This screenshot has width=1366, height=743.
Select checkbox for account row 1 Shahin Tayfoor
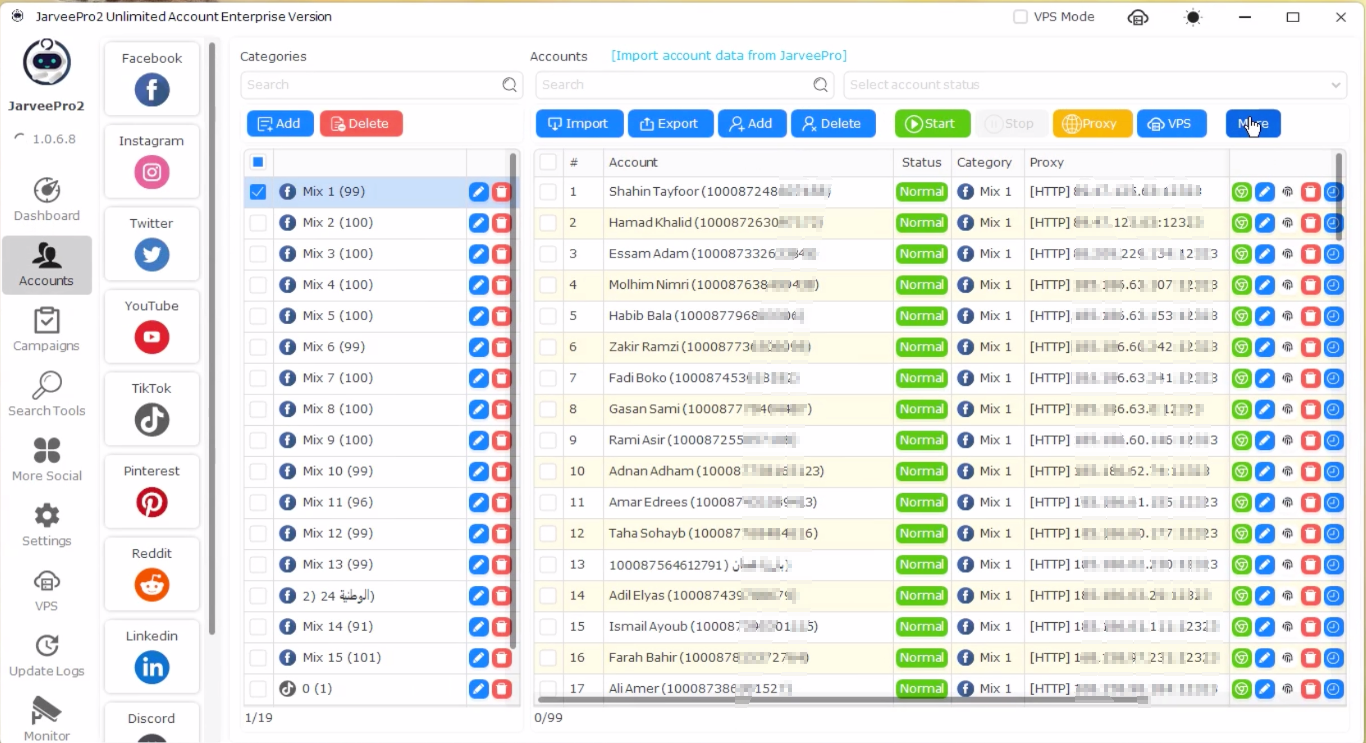coord(548,192)
